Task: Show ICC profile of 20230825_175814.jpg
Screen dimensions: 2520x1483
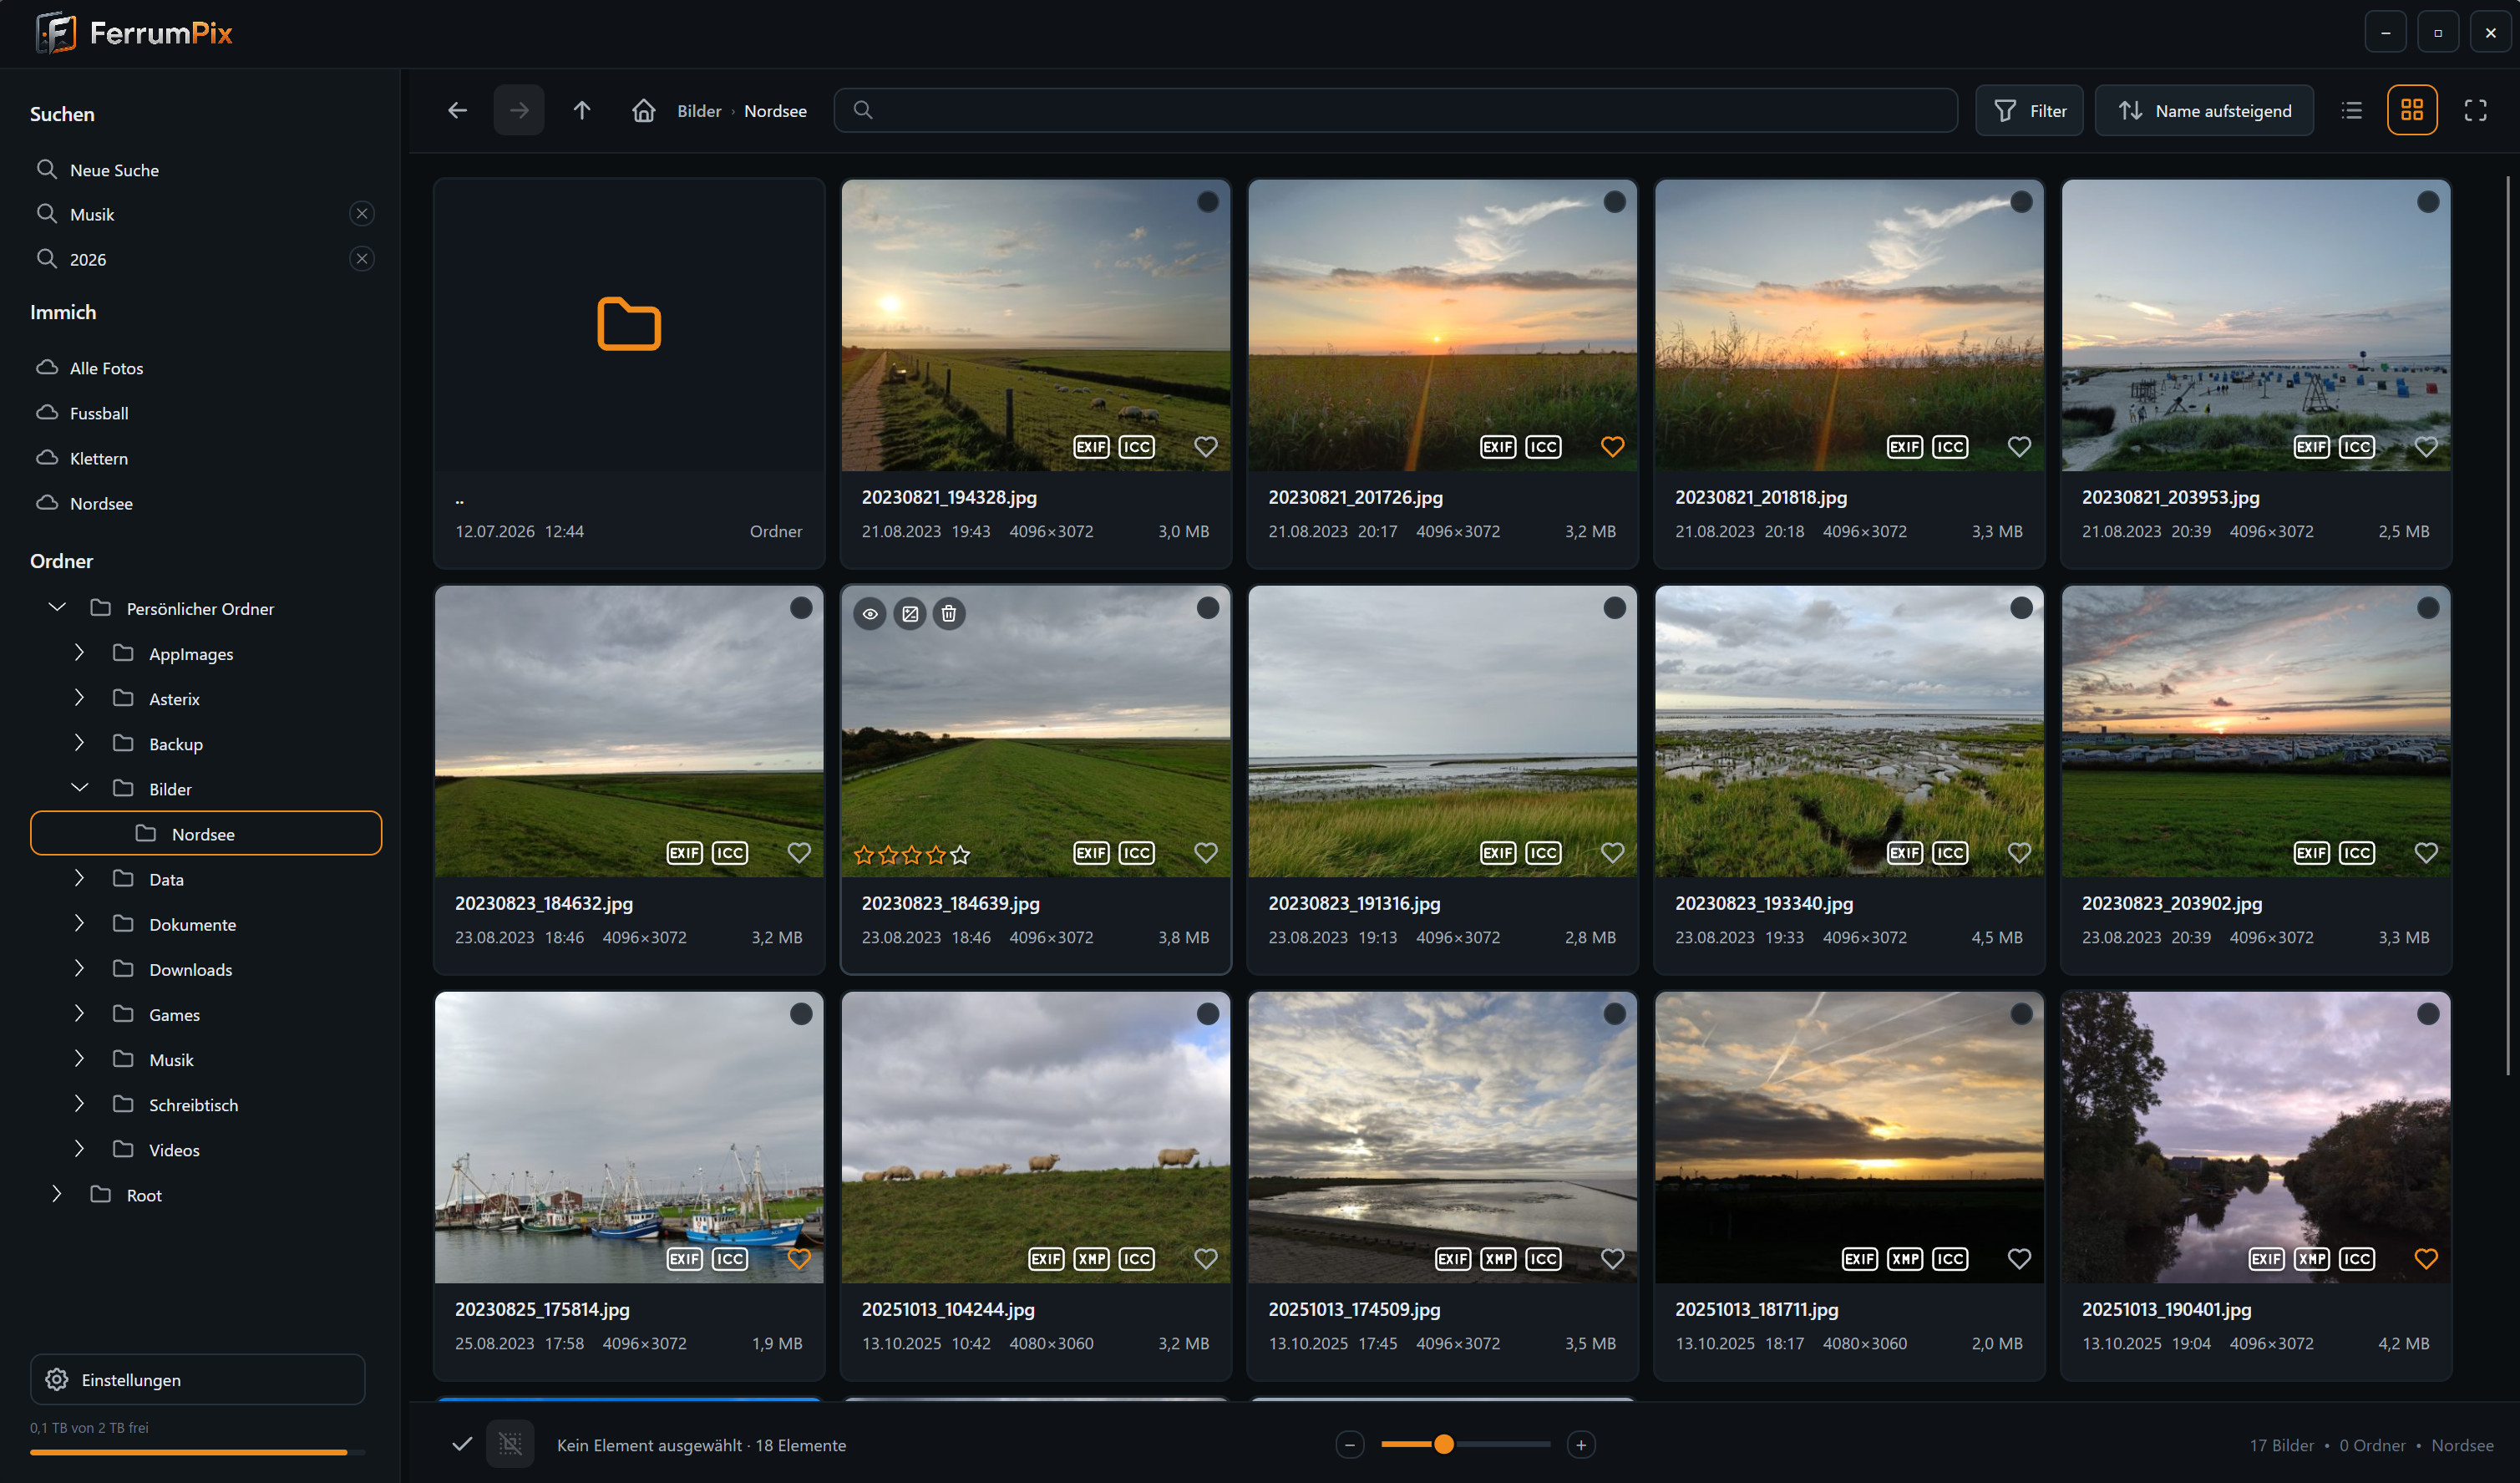Action: (x=729, y=1259)
